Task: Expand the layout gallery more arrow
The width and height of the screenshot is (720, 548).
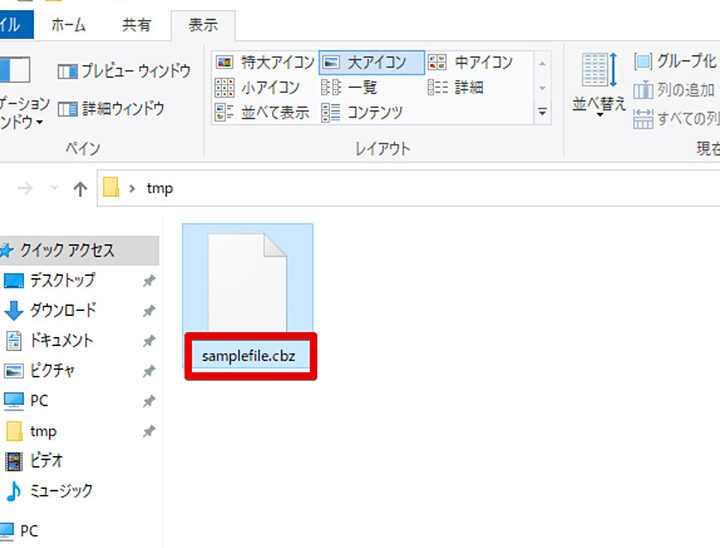Action: 542,112
